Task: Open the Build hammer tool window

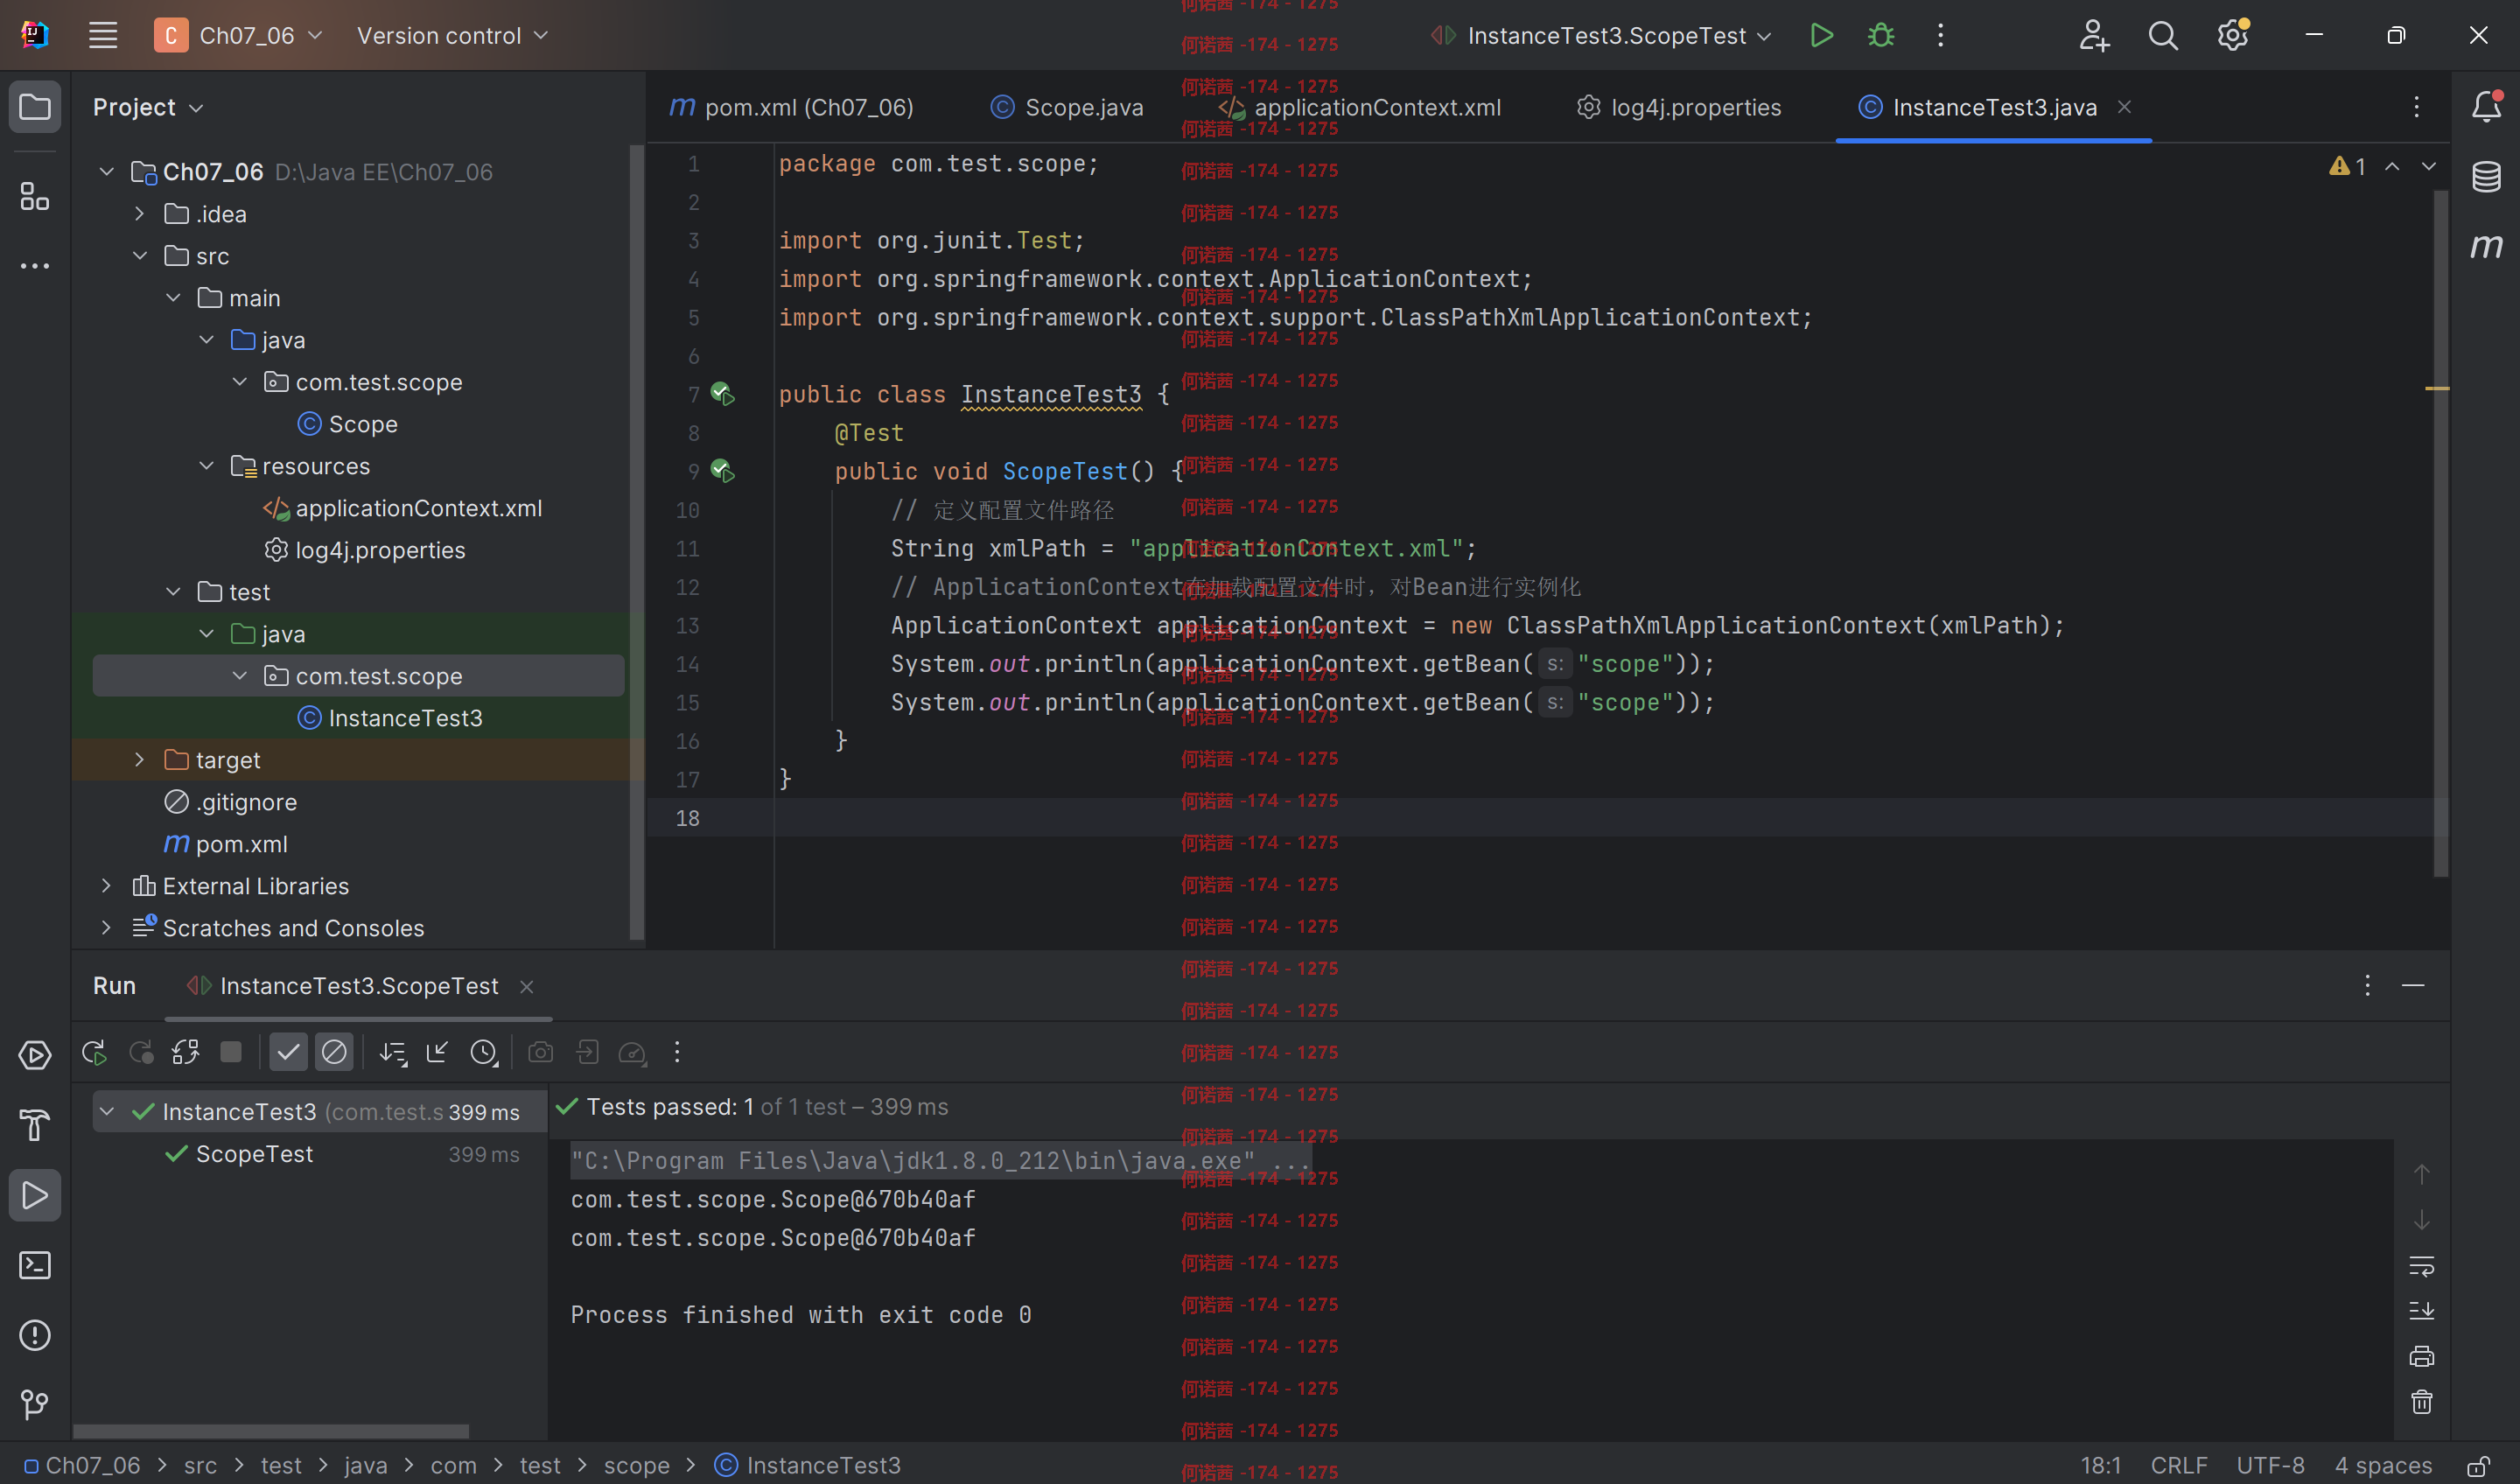Action: click(x=35, y=1126)
